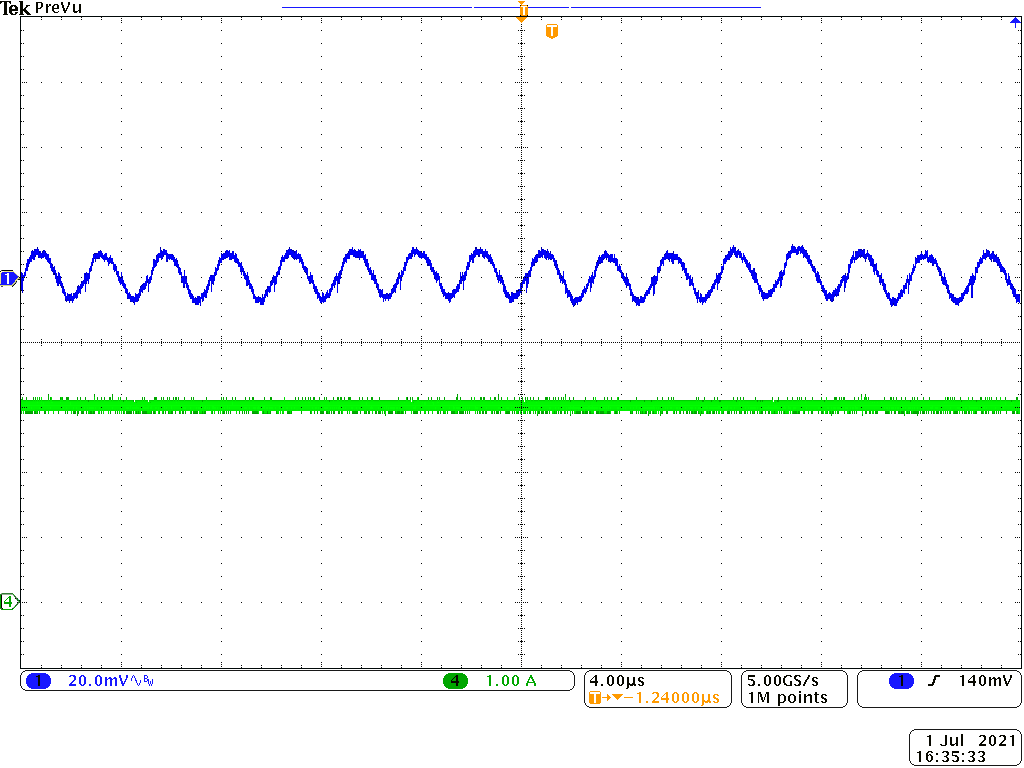Click the 1.00 A channel 4 scale readout

[x=510, y=681]
